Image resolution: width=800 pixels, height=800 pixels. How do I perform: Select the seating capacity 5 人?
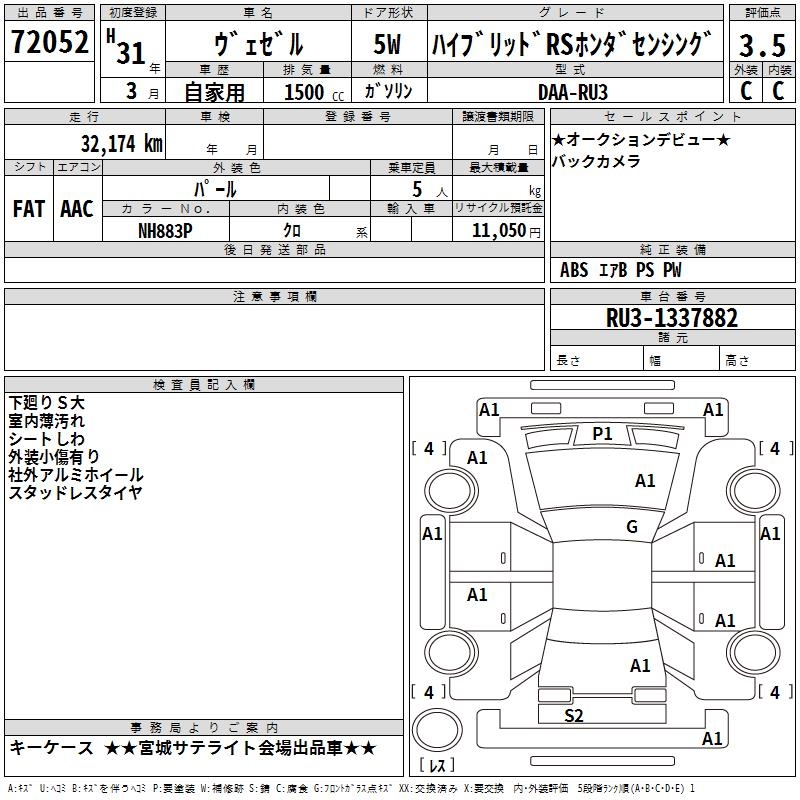tap(429, 190)
